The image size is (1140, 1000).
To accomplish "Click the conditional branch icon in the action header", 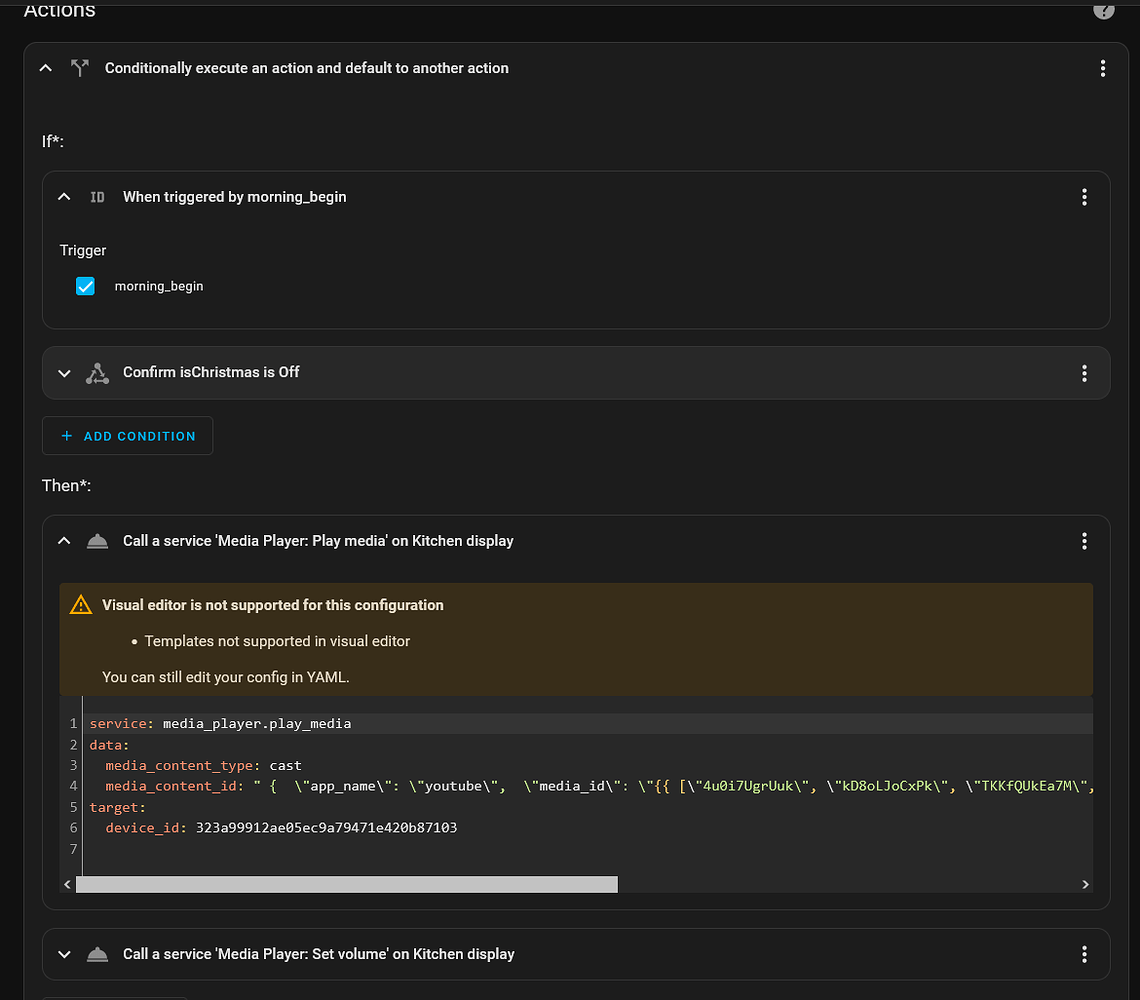I will [x=80, y=68].
